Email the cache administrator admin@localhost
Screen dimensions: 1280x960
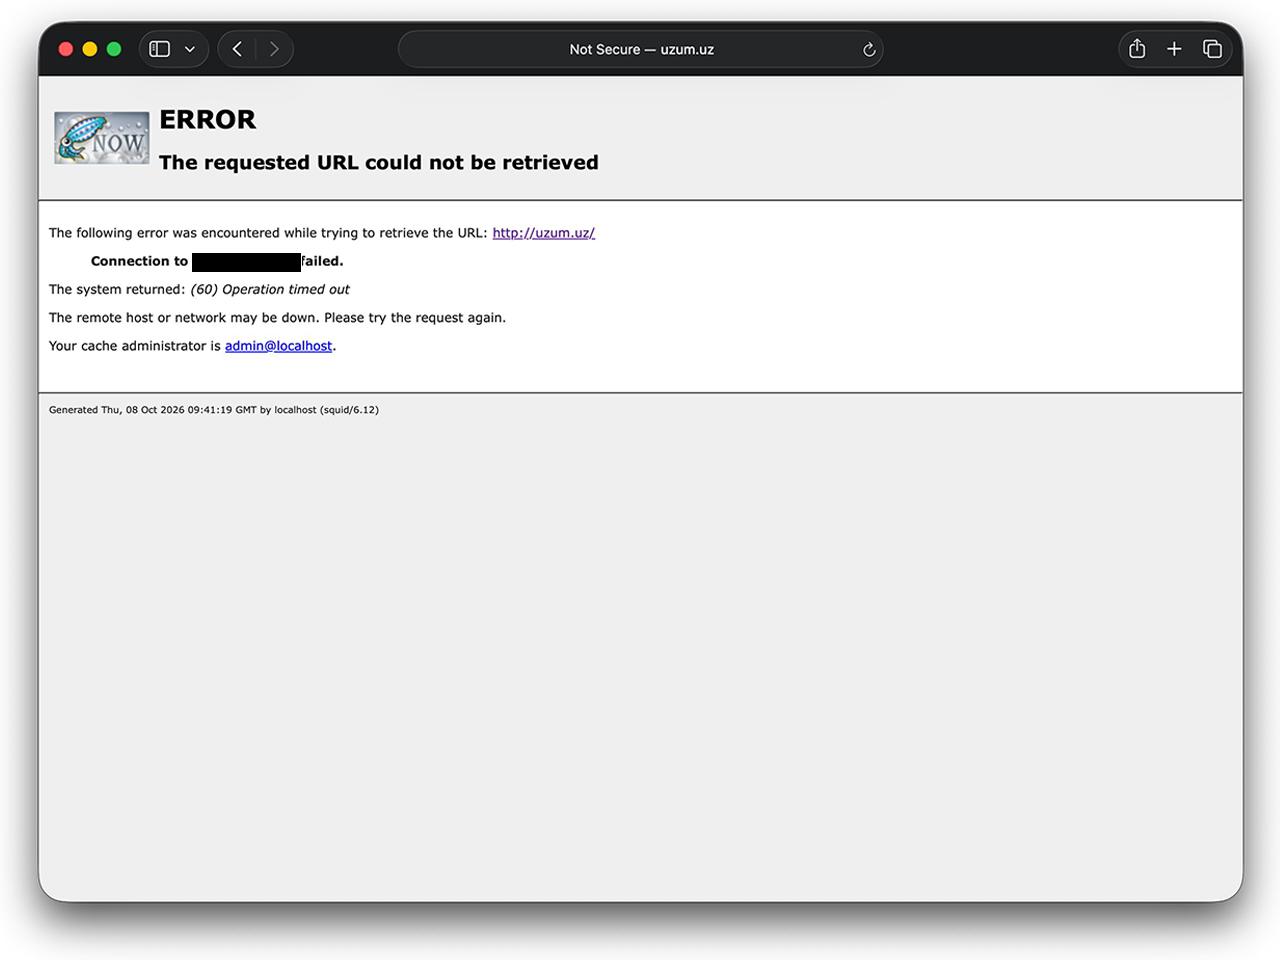(x=278, y=346)
